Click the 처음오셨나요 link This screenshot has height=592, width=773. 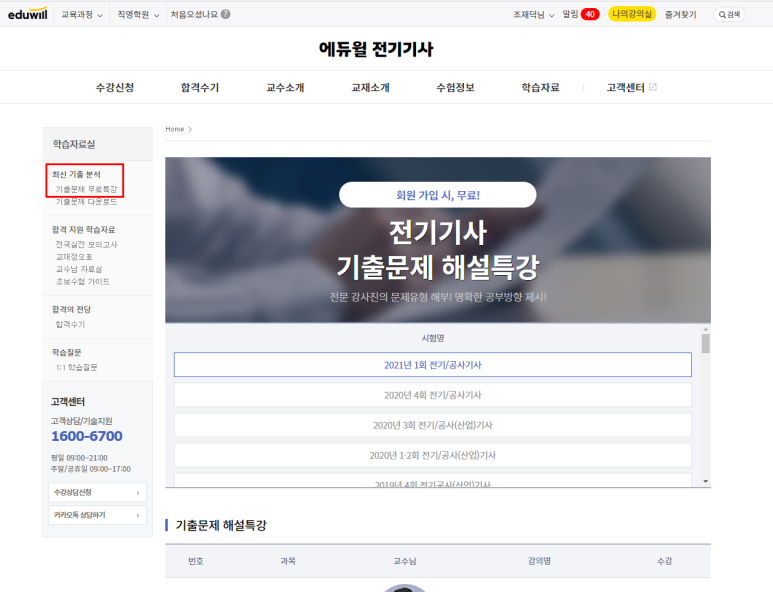194,14
